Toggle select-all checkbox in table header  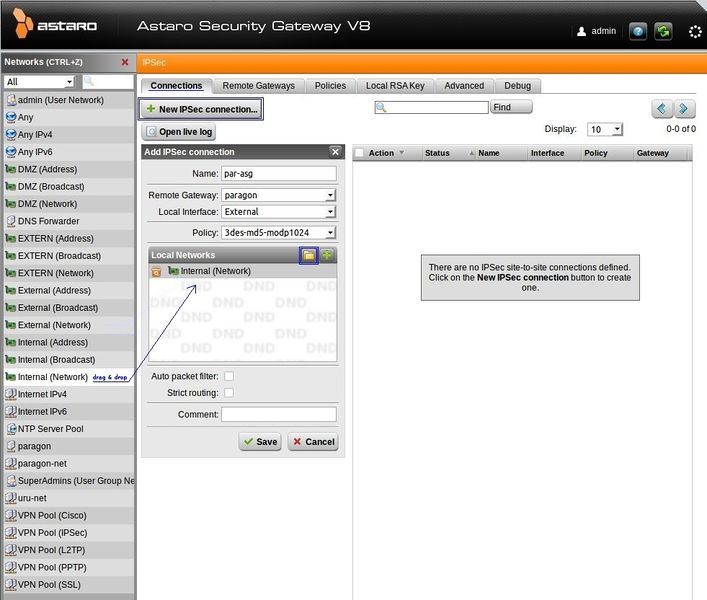point(359,153)
